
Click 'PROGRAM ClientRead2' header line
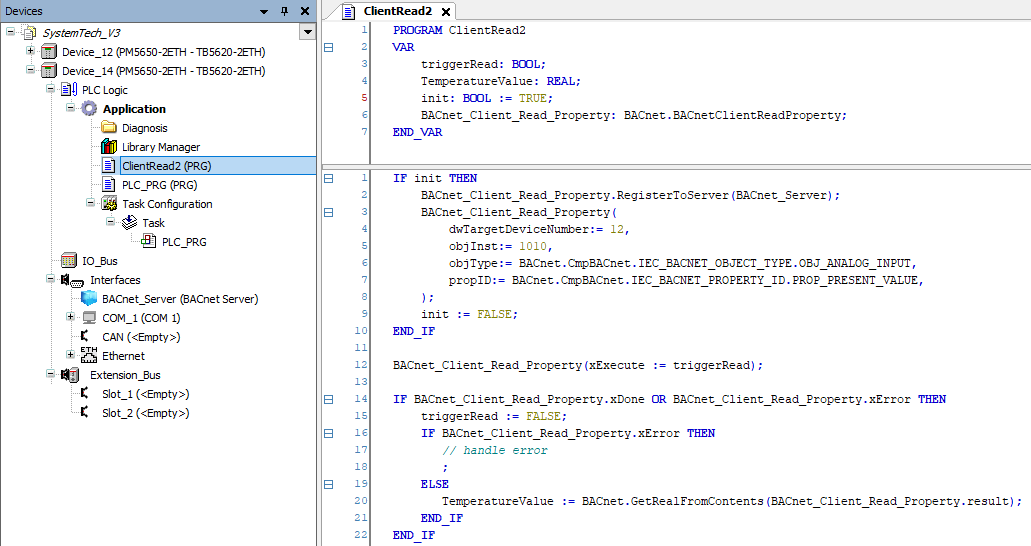(x=459, y=30)
